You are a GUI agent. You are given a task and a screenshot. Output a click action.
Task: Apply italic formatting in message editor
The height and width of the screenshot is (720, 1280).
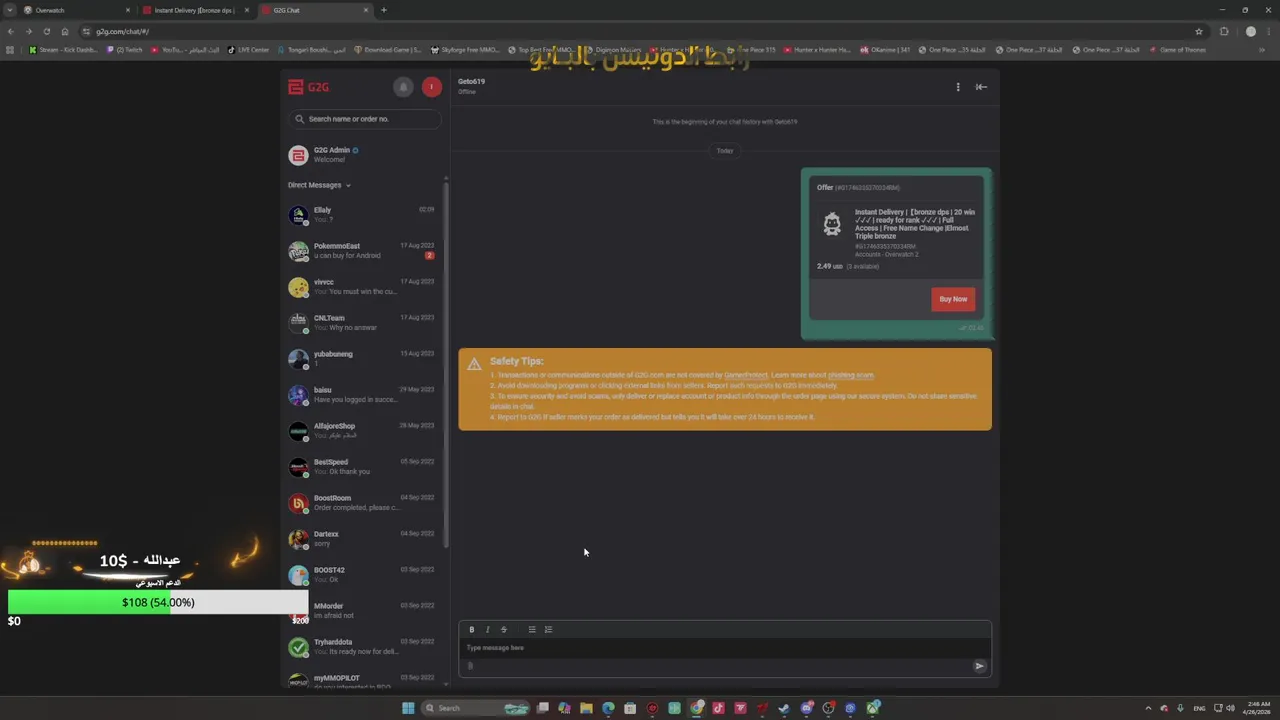(488, 629)
